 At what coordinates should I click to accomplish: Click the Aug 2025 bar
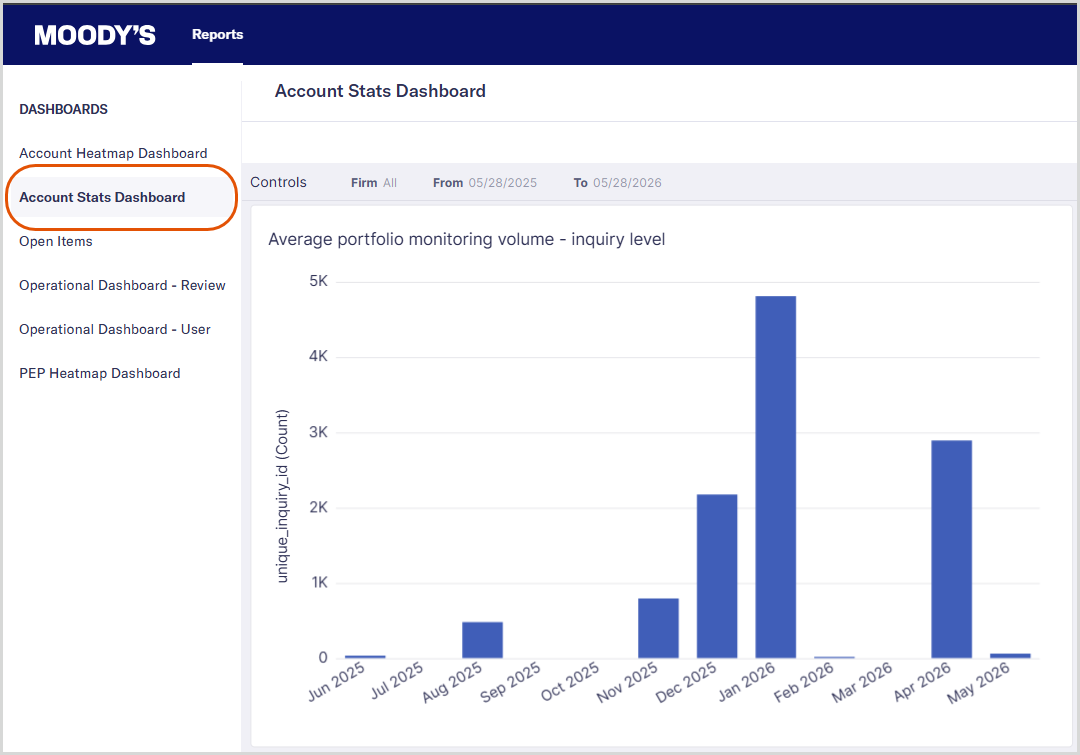pyautogui.click(x=482, y=640)
